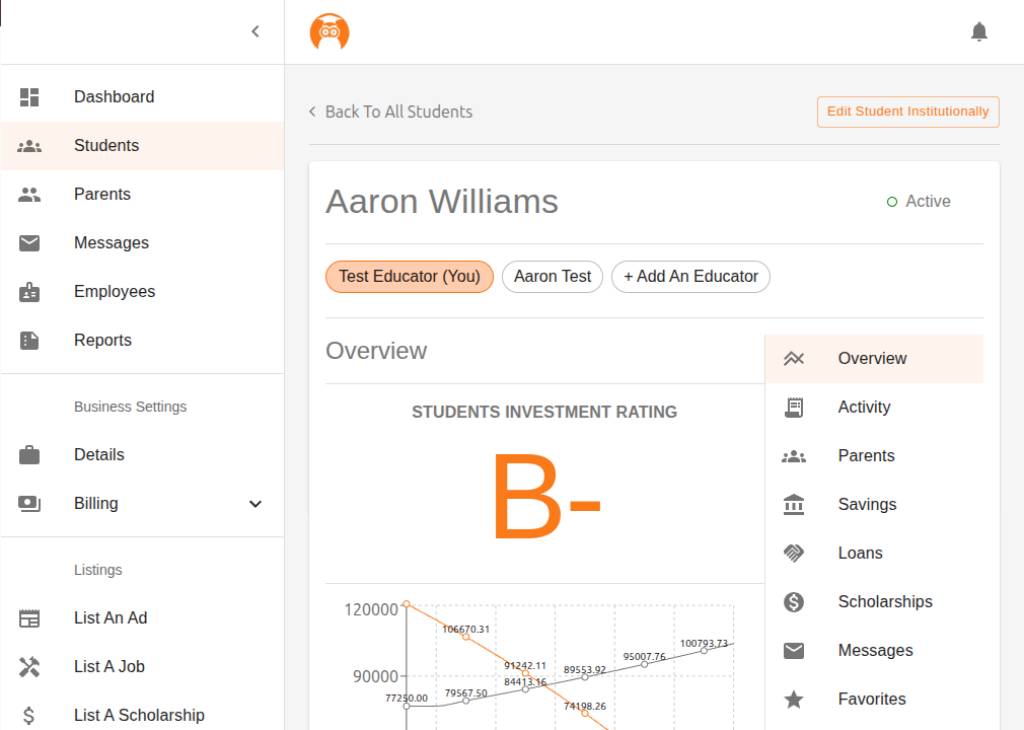Click the Favorites star icon
1024x730 pixels.
point(794,699)
